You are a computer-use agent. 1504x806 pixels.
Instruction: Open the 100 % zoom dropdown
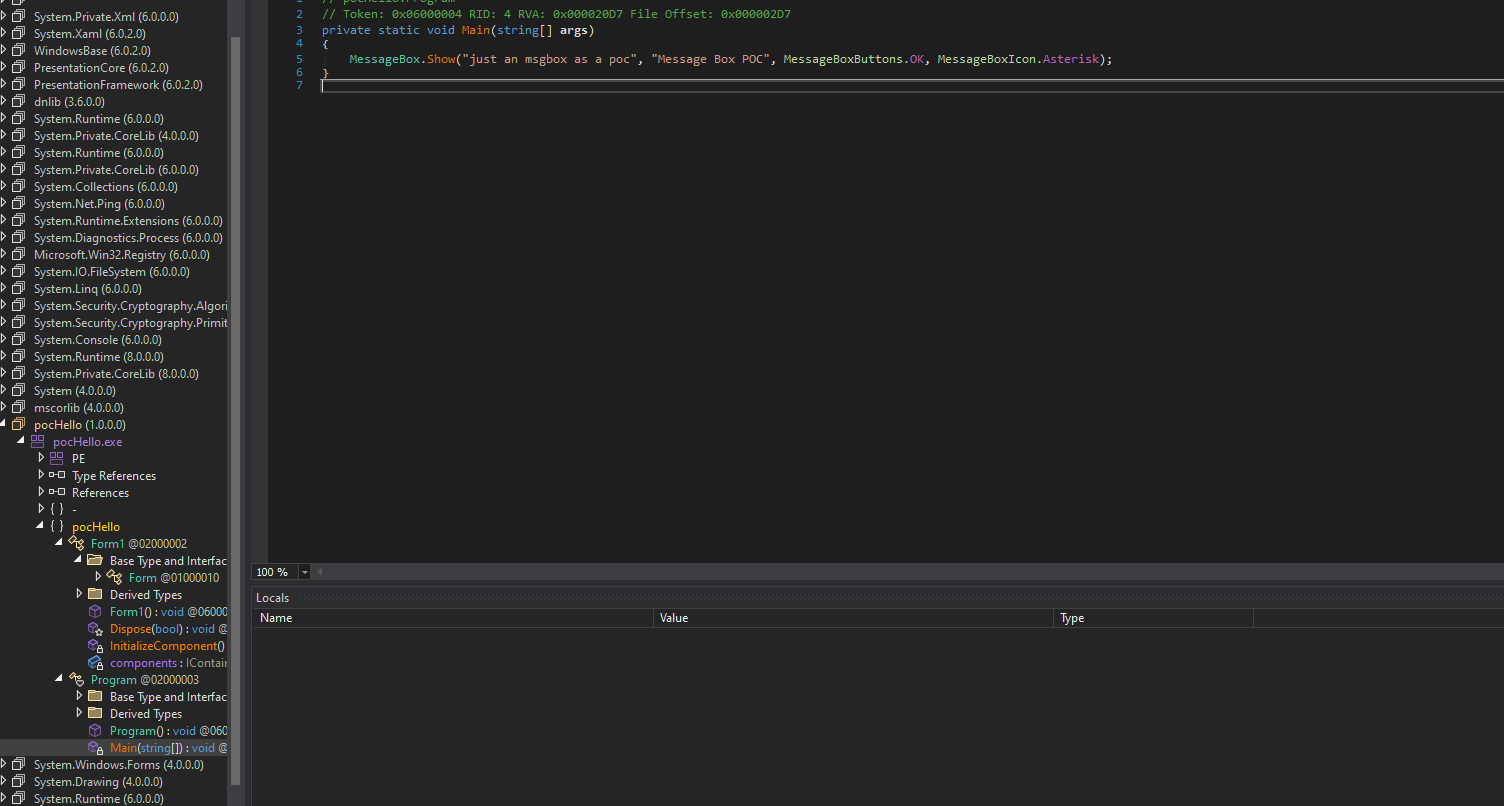click(x=305, y=572)
